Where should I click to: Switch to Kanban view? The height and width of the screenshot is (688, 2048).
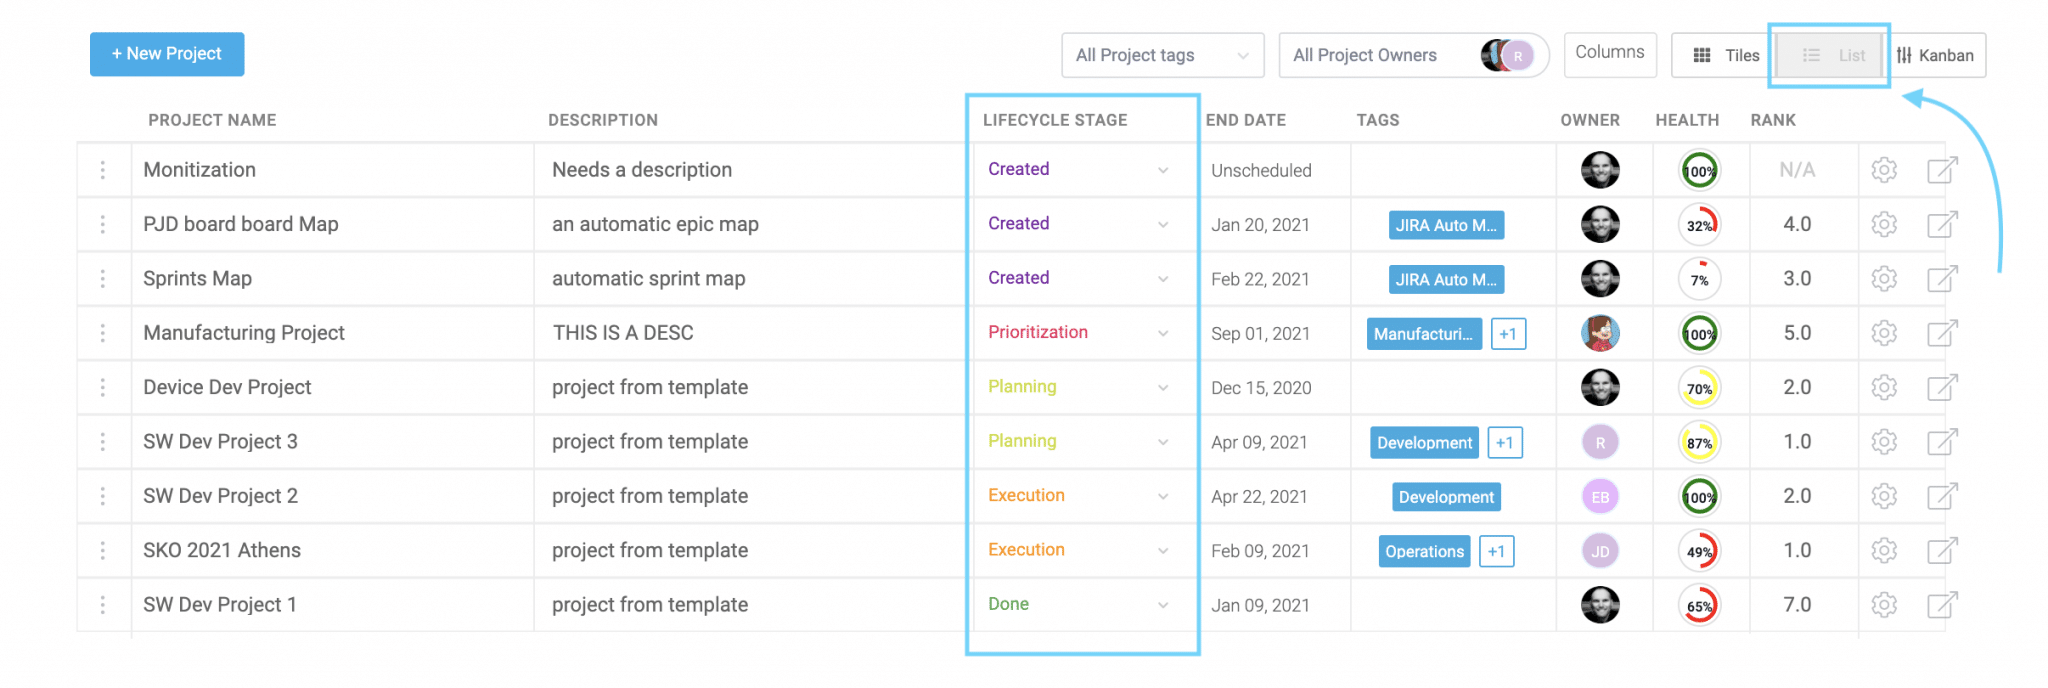1936,55
